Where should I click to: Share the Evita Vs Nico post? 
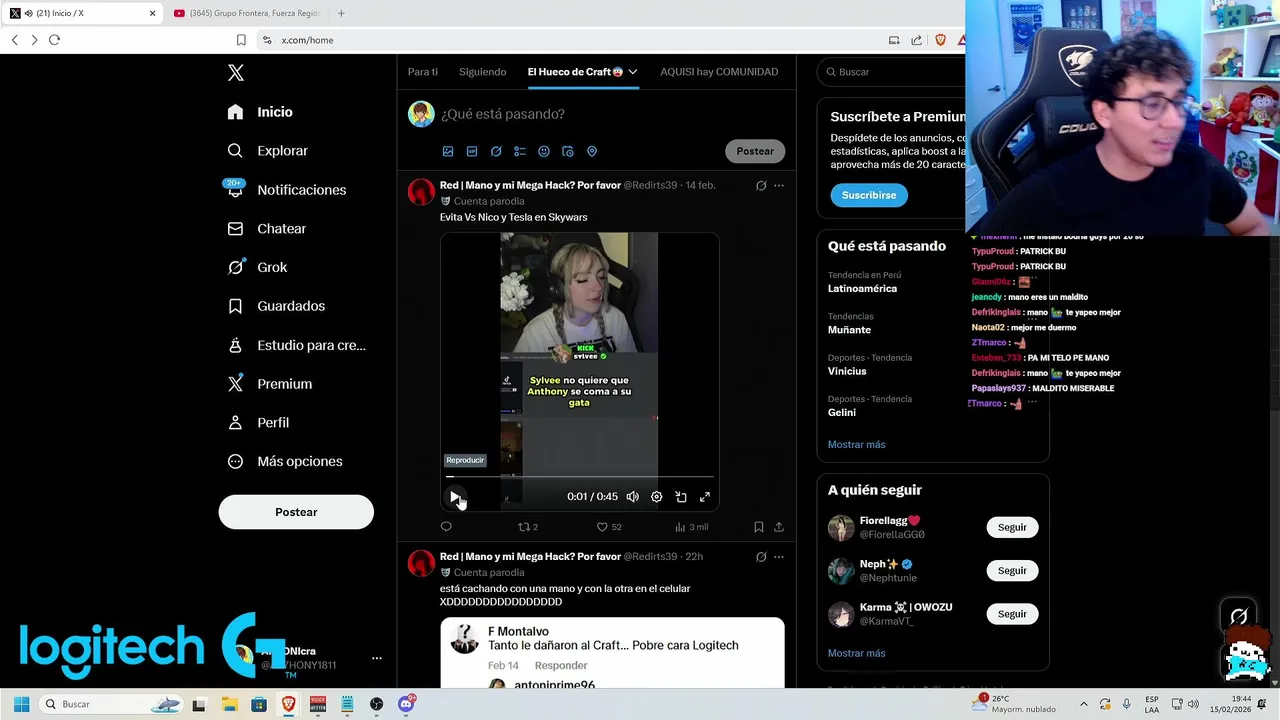(779, 527)
